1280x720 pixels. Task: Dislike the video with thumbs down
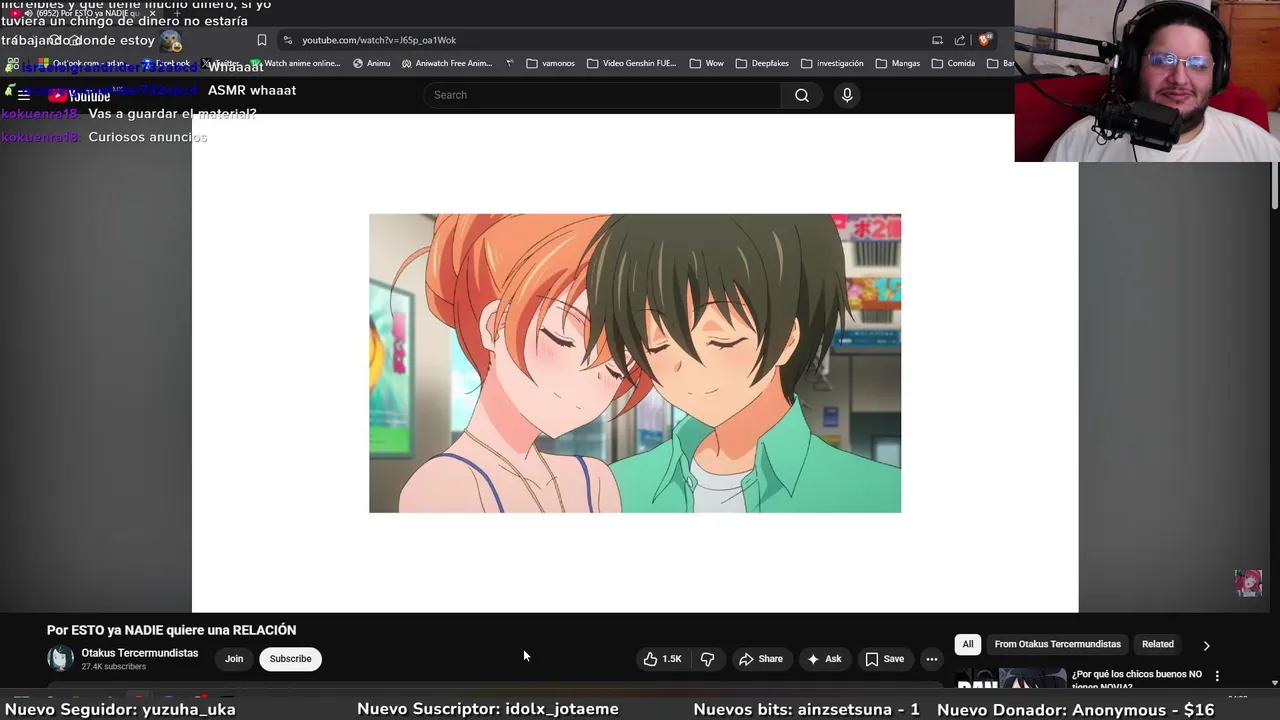point(707,659)
